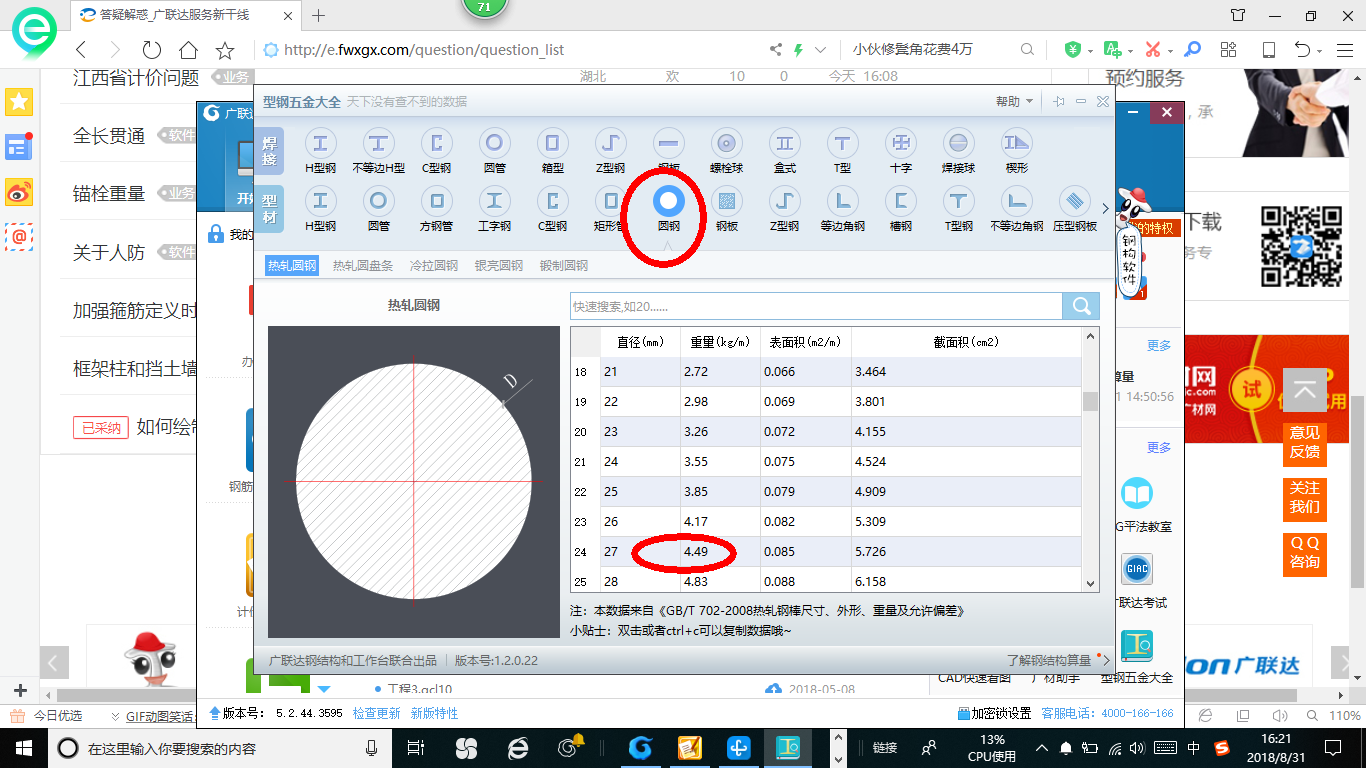Select 圆管 in the 型材 row
The height and width of the screenshot is (768, 1366).
coord(378,209)
